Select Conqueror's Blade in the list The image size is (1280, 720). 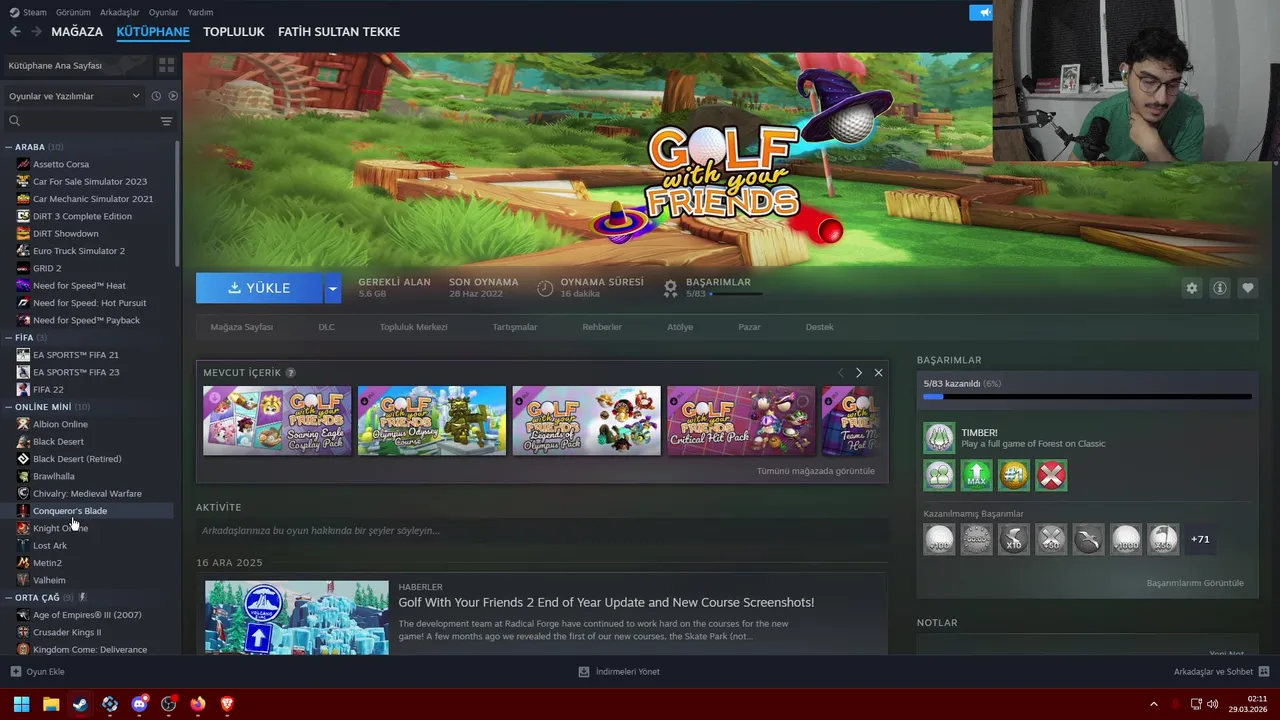pos(70,511)
